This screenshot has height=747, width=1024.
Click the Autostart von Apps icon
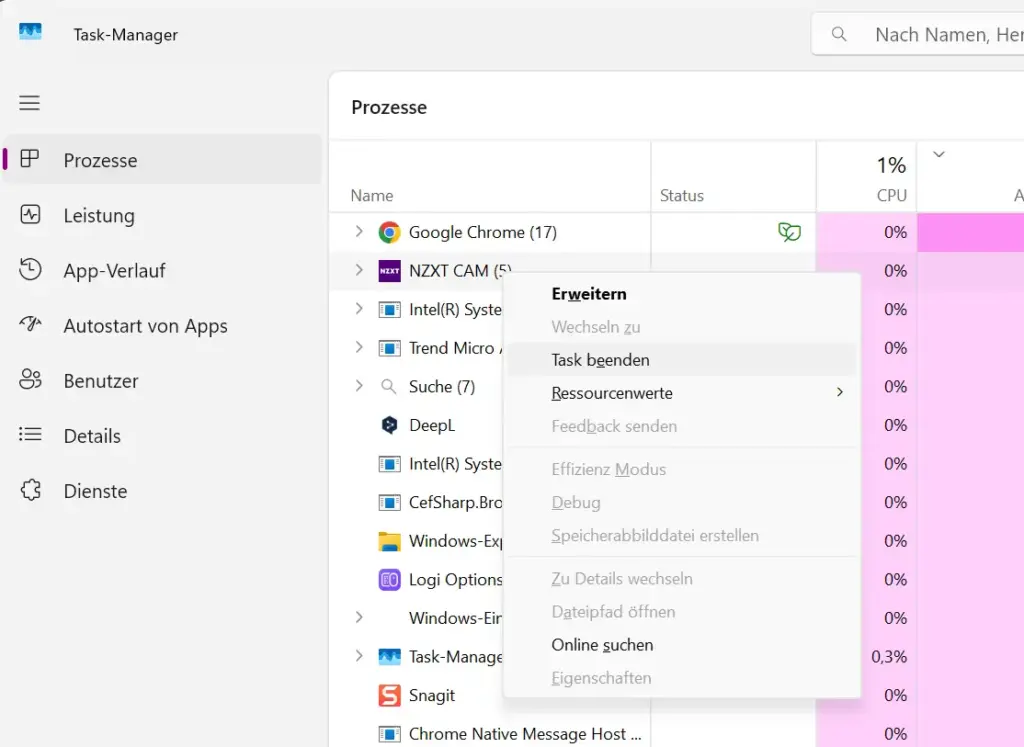30,324
